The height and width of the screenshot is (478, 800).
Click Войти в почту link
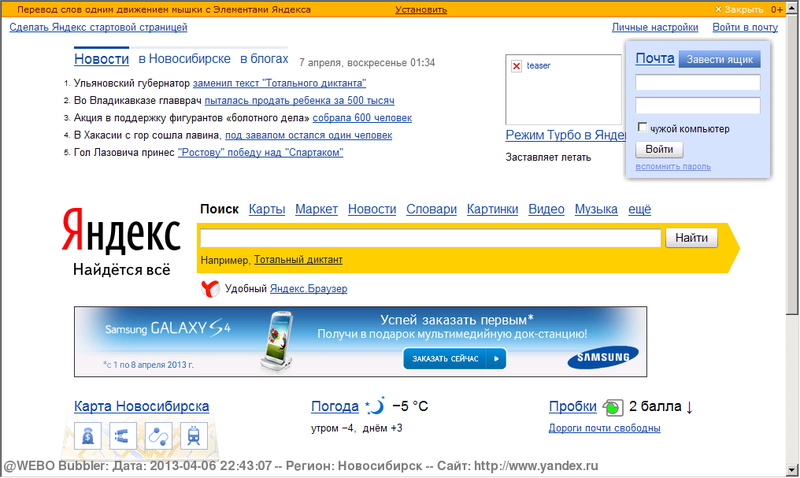(x=745, y=27)
